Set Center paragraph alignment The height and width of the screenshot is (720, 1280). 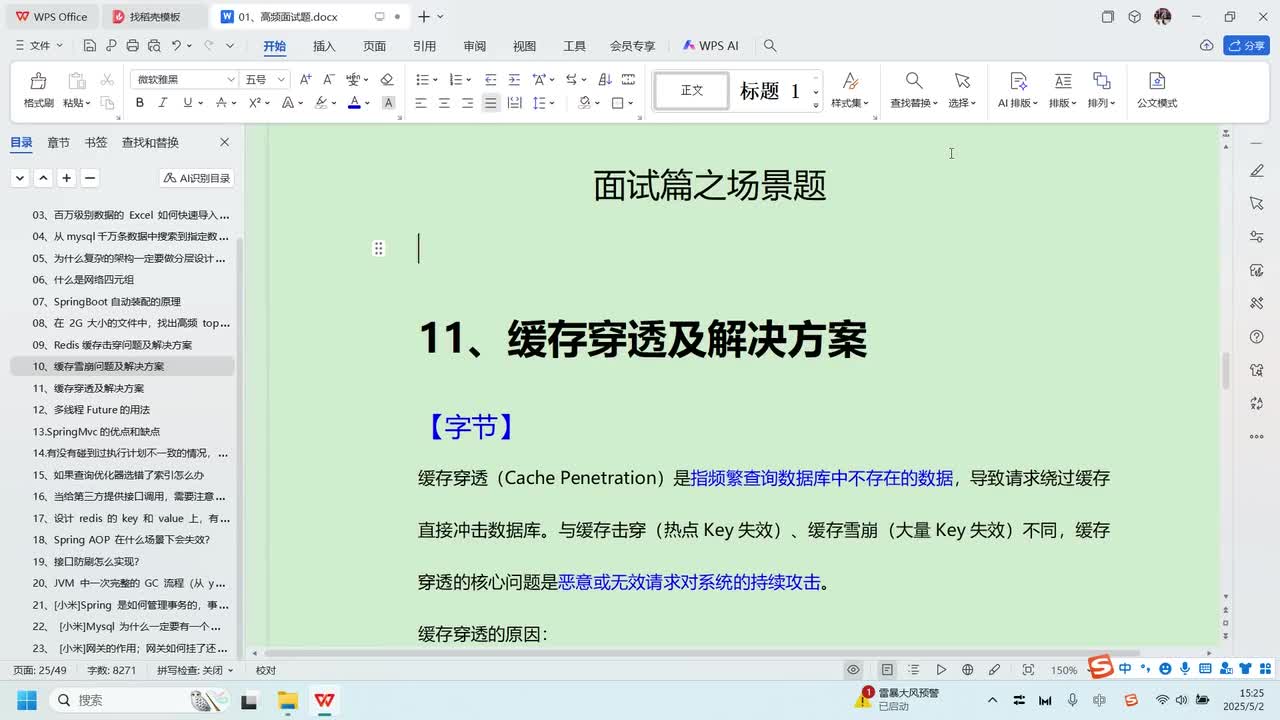(444, 103)
